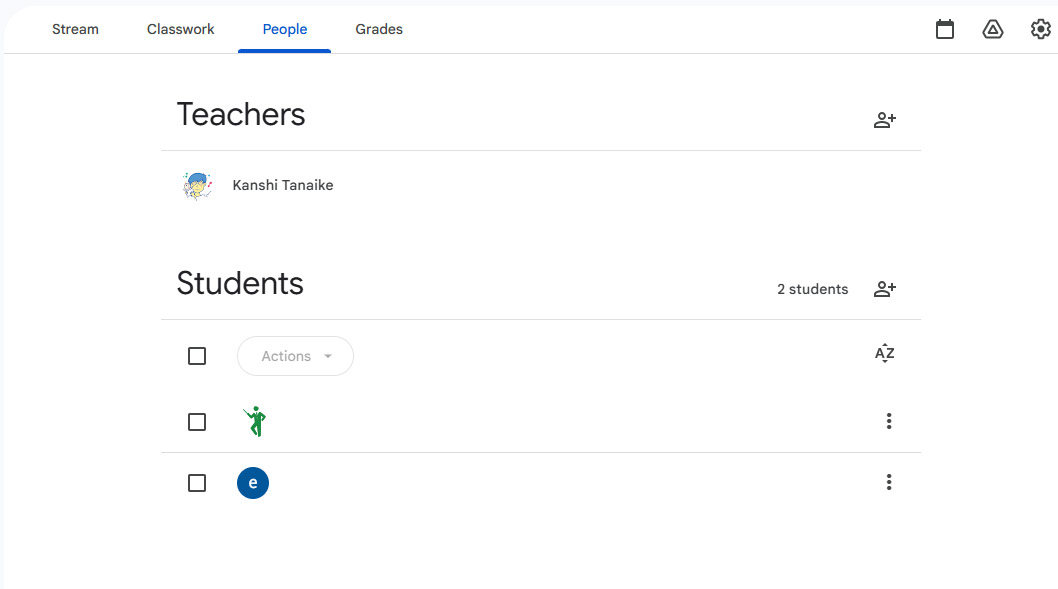The height and width of the screenshot is (589, 1058).
Task: Expand the Actions dropdown
Action: coord(296,356)
